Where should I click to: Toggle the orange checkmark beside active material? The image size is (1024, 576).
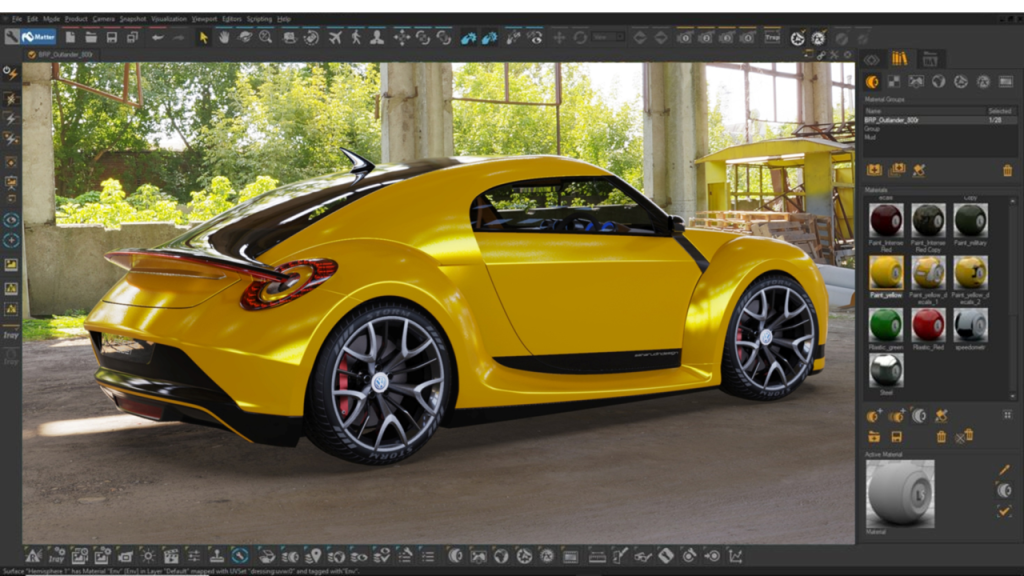pyautogui.click(x=1004, y=511)
